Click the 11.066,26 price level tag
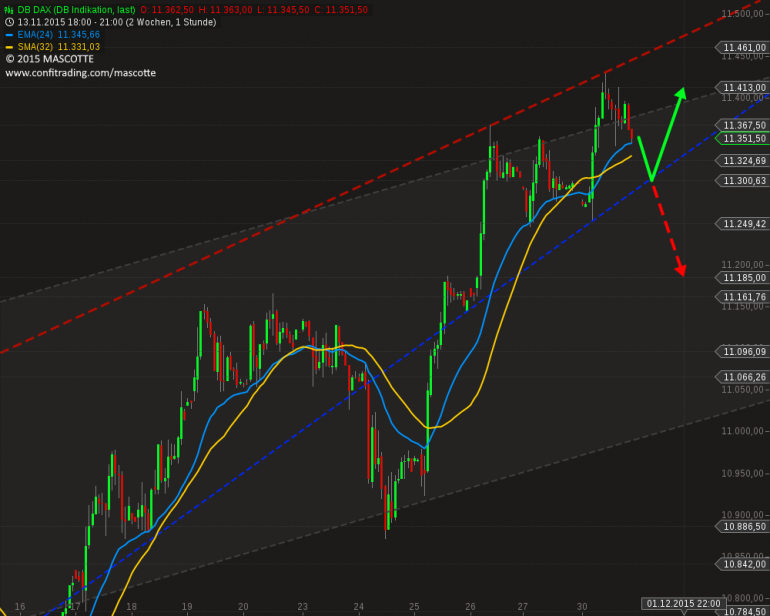The height and width of the screenshot is (616, 770). (x=742, y=377)
